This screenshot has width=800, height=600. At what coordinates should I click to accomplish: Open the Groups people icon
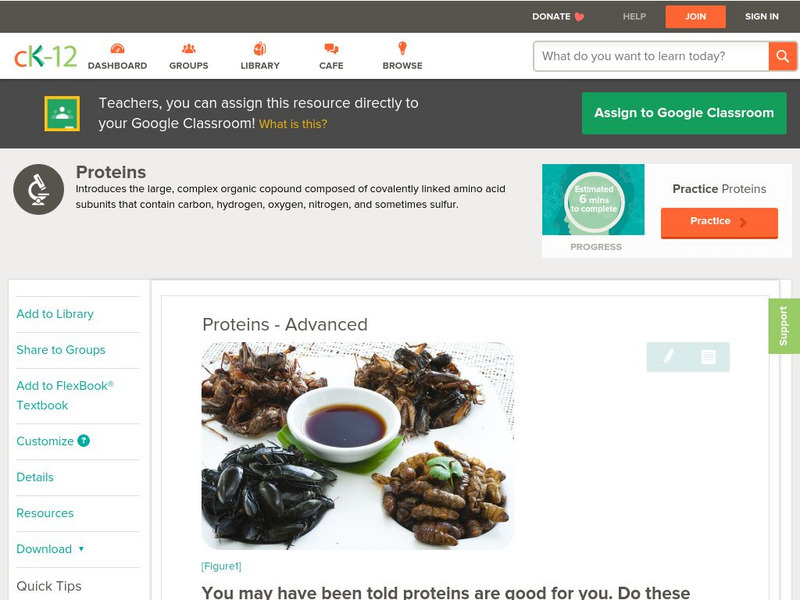tap(189, 48)
